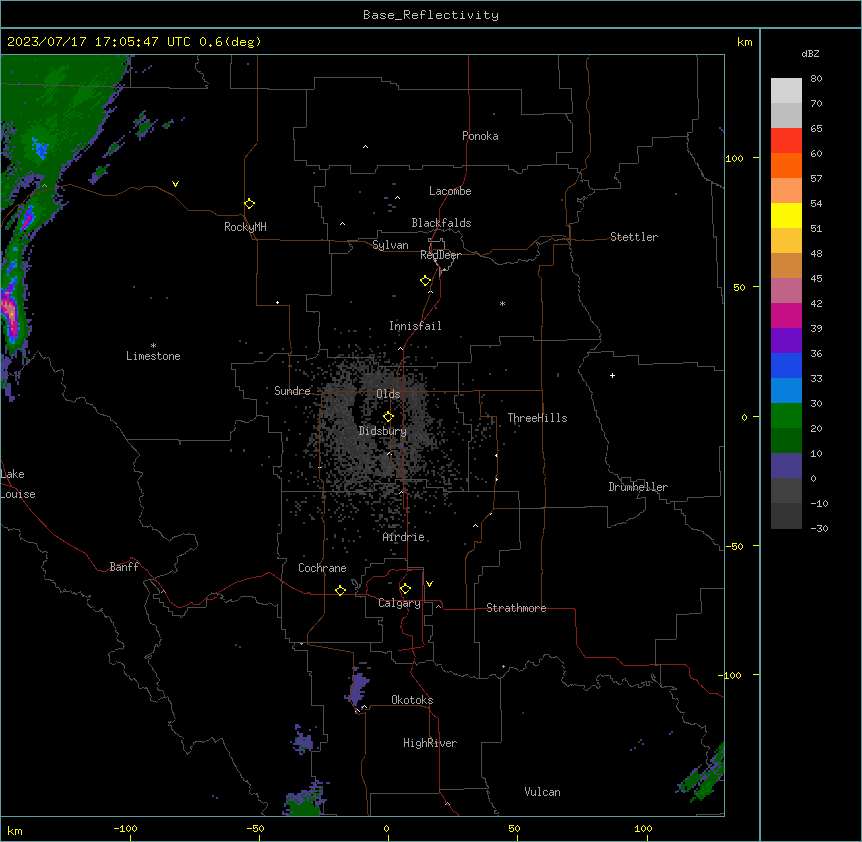This screenshot has width=862, height=842.
Task: Click the RedDeer city label
Action: (440, 255)
